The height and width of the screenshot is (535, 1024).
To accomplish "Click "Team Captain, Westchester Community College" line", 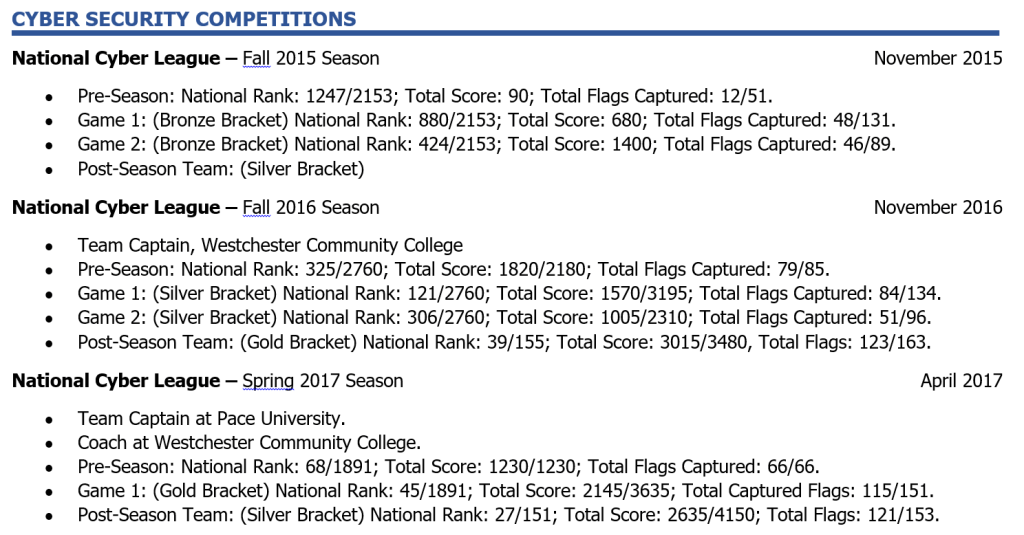I will 270,245.
